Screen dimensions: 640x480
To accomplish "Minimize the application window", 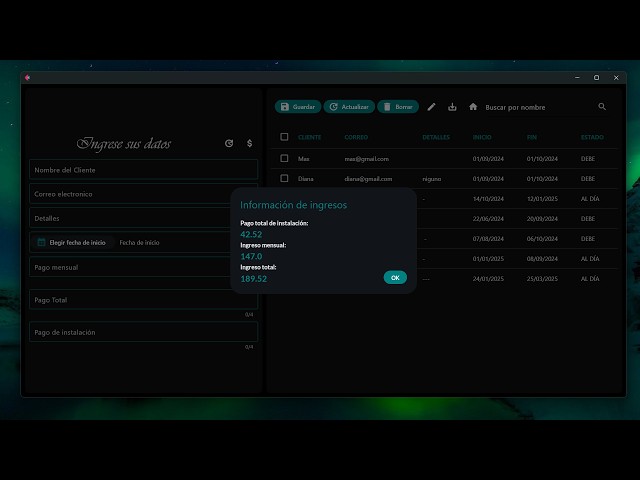I will (577, 78).
